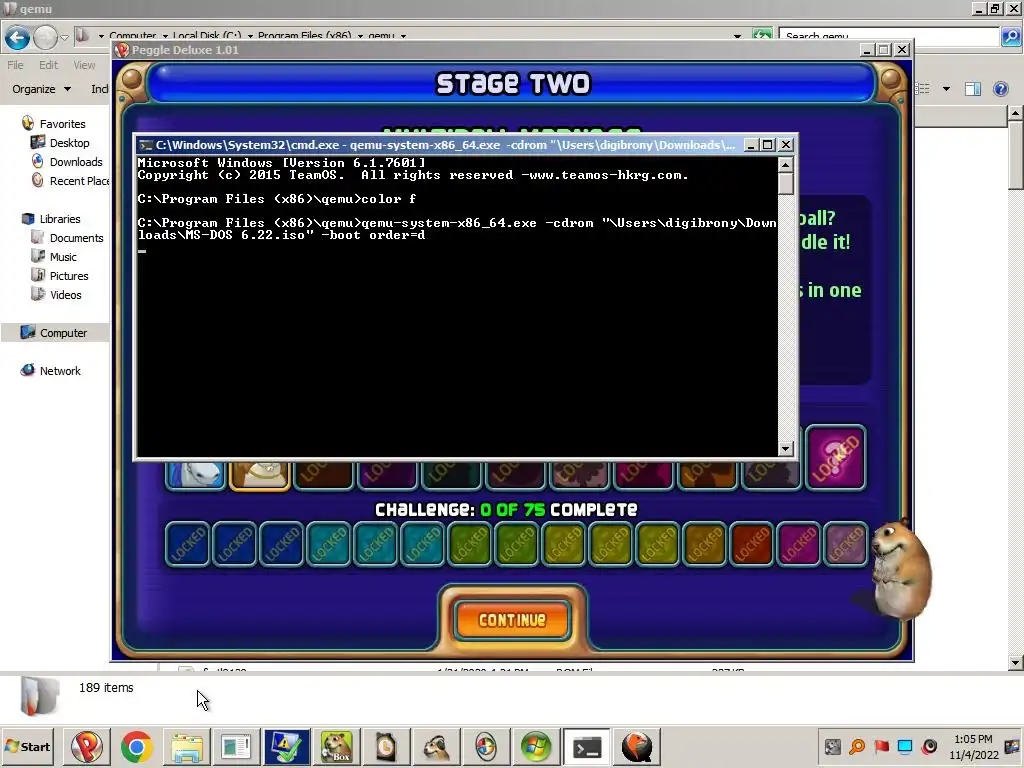Open Explorer Help with the question mark icon

(x=1000, y=89)
